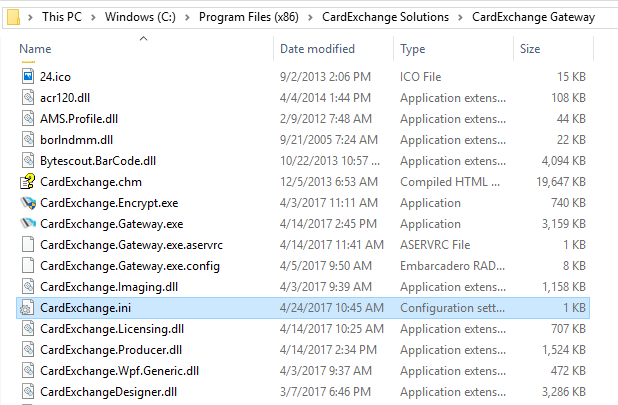Screen dimensions: 618x405
Task: Go to CardExchange Solutions breadcrumb
Action: point(385,17)
